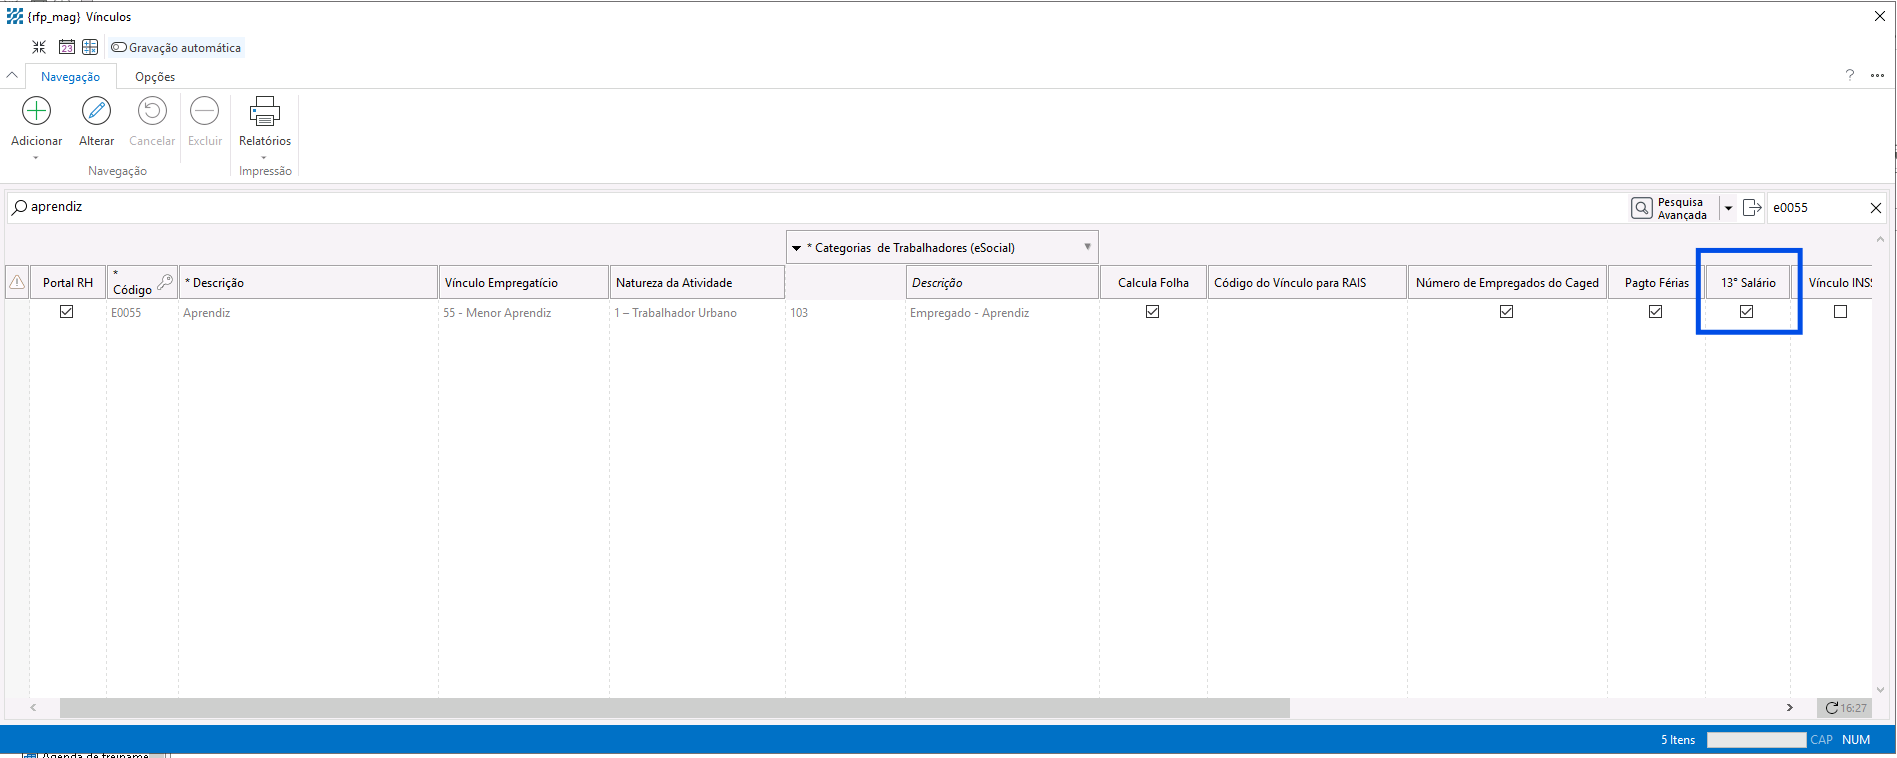Click the Alterar pencil icon
The width and height of the screenshot is (1897, 758).
click(x=96, y=111)
